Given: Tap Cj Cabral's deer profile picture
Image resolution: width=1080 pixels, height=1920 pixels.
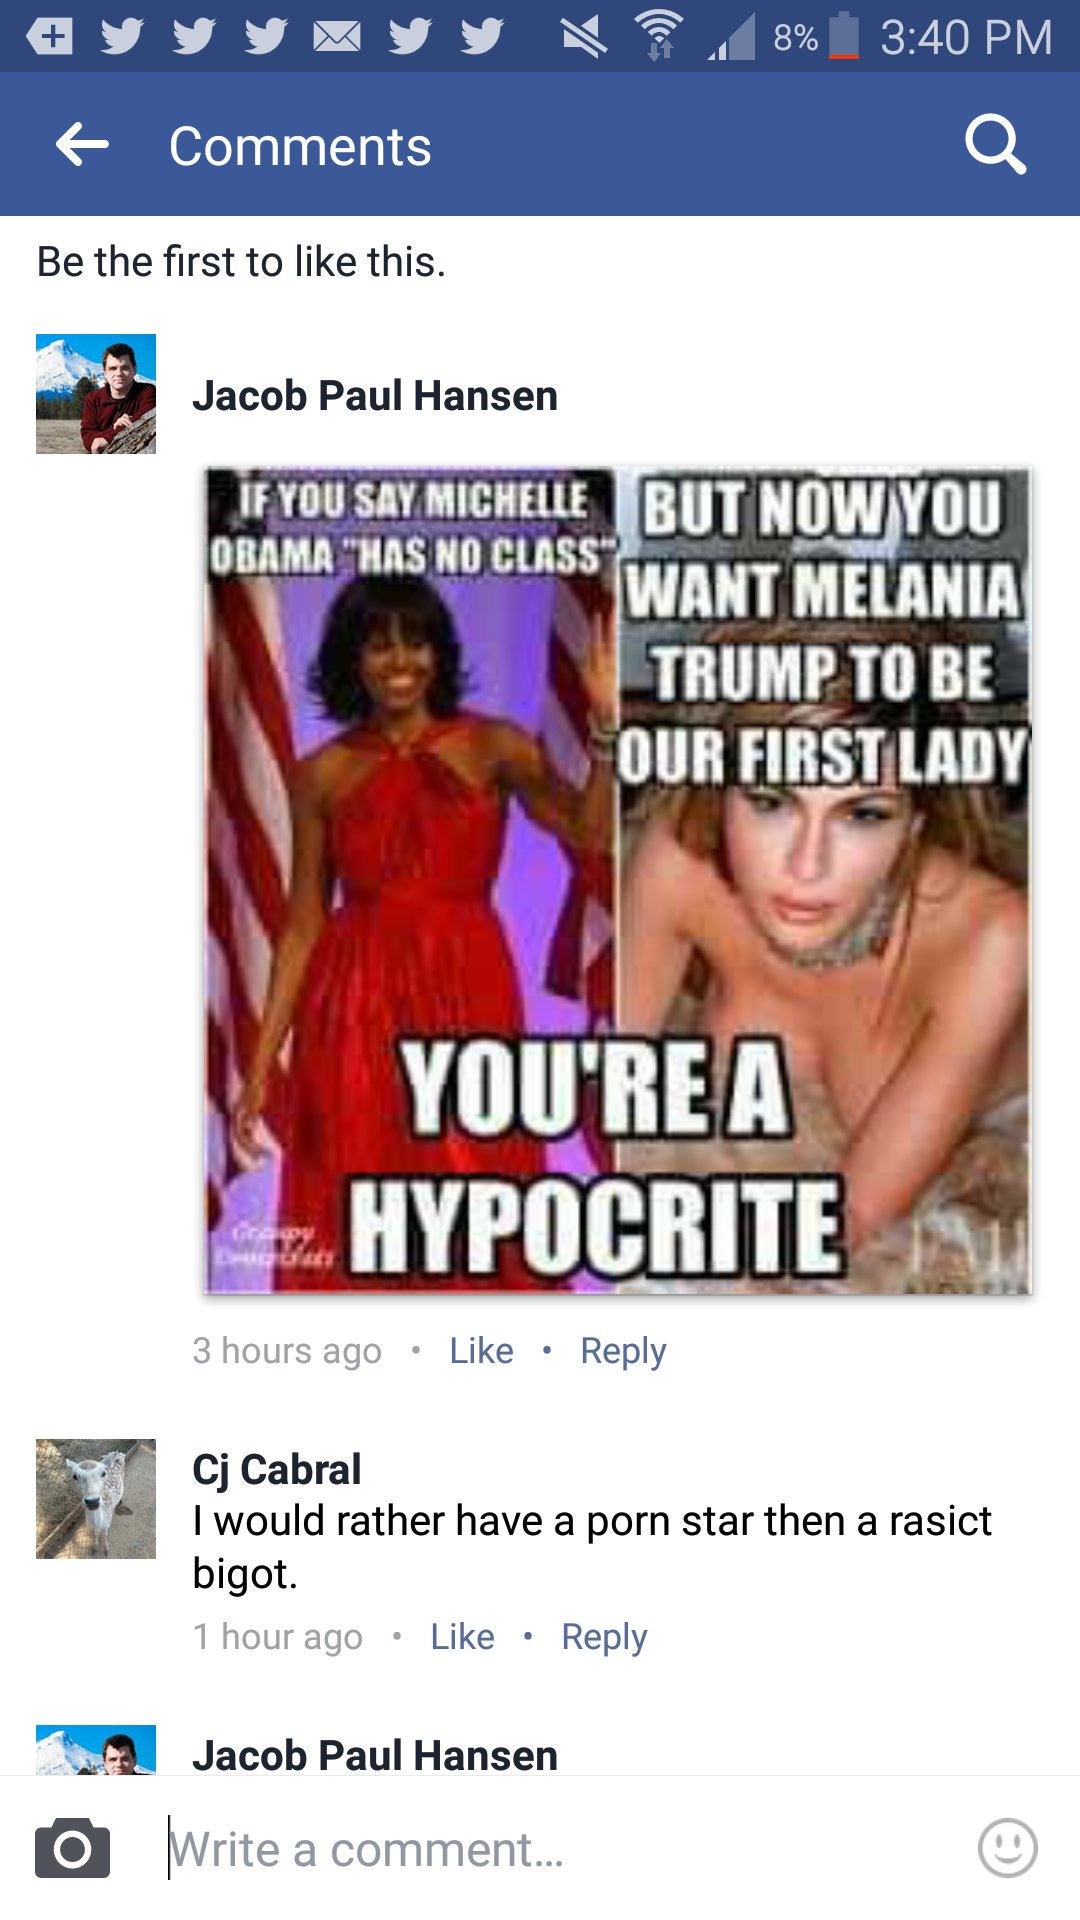Looking at the screenshot, I should 96,1499.
